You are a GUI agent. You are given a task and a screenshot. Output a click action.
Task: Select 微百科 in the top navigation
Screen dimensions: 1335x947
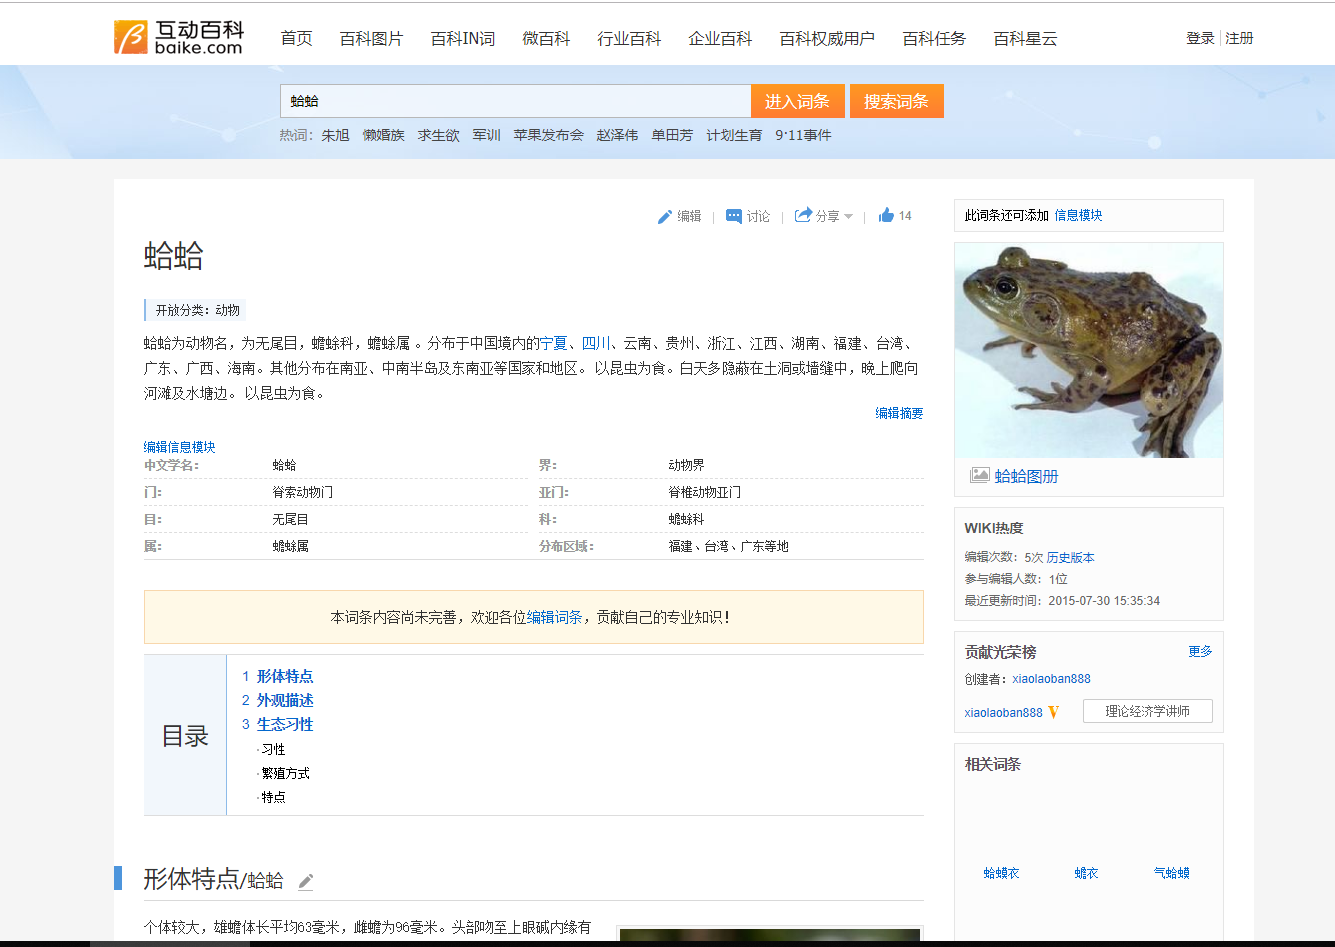[x=546, y=38]
